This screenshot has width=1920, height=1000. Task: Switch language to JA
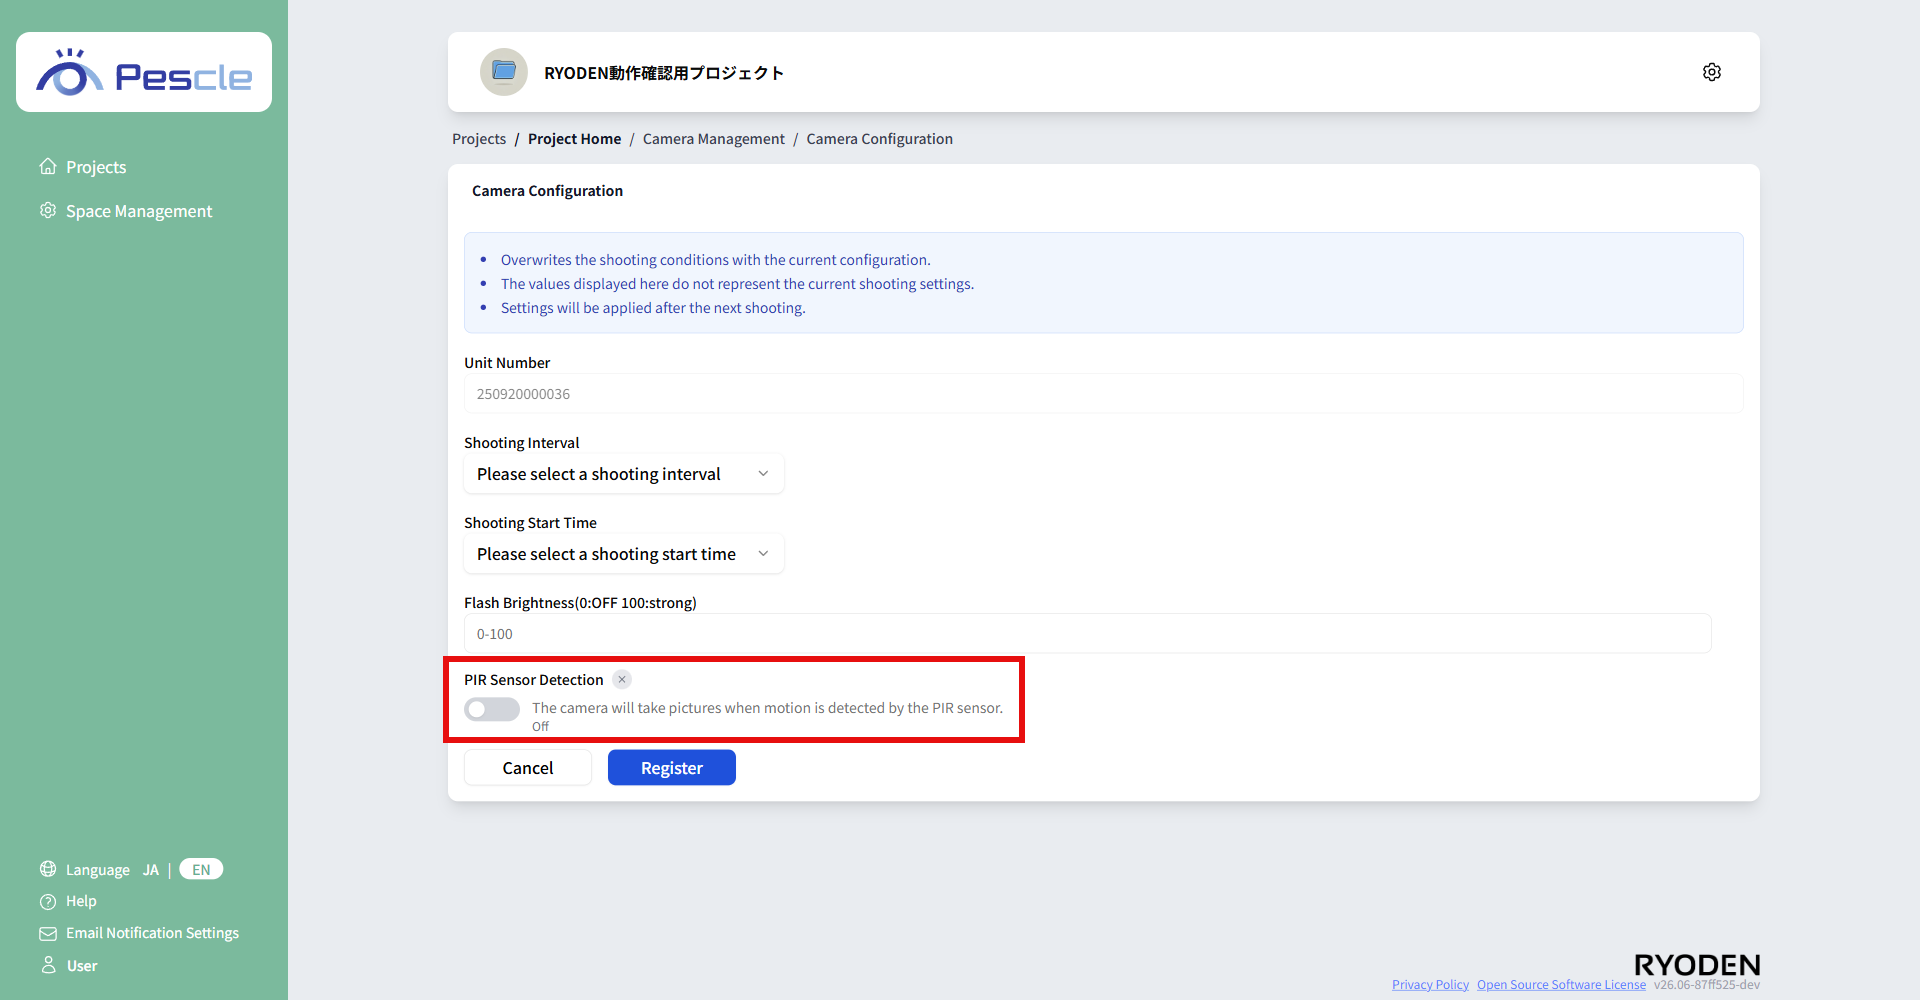pos(151,870)
